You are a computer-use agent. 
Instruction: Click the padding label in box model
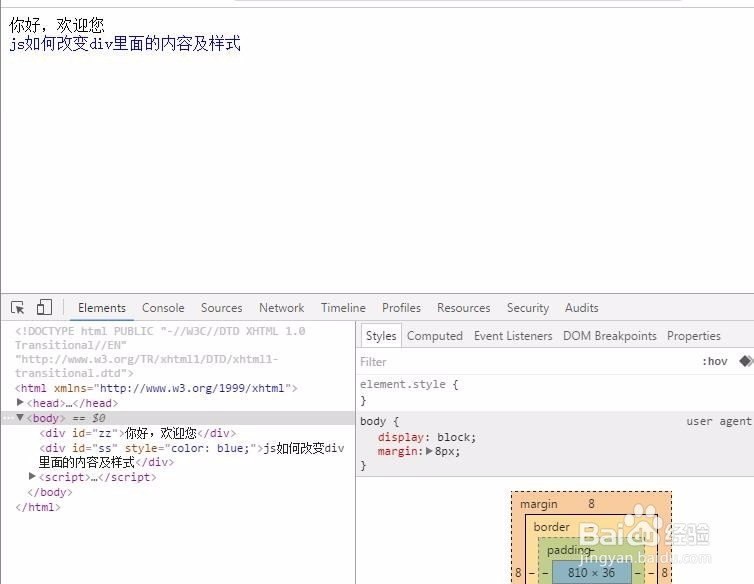(x=569, y=550)
